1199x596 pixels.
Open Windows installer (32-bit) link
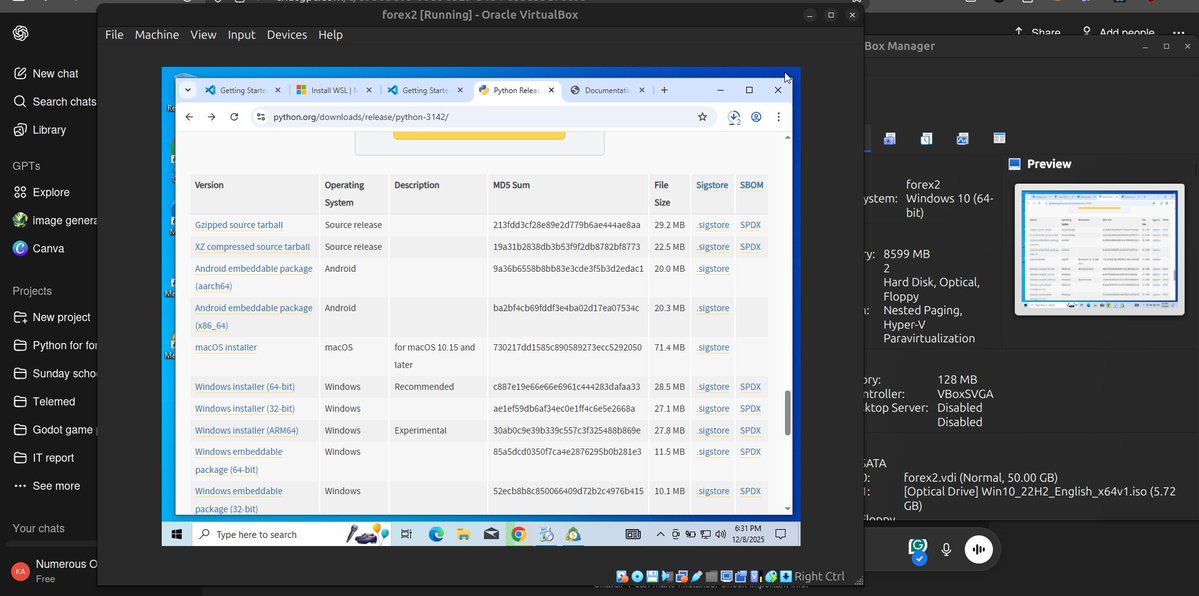coord(245,409)
